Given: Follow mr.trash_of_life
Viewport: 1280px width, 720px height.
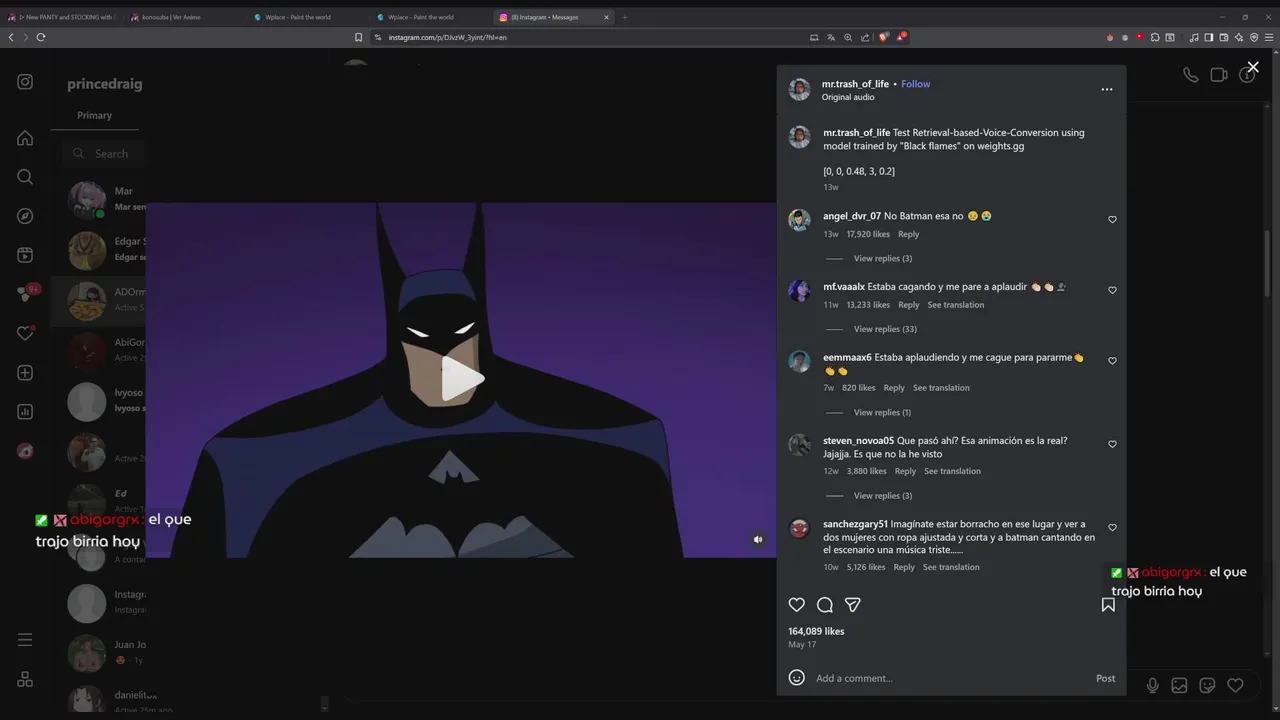Looking at the screenshot, I should tap(915, 84).
